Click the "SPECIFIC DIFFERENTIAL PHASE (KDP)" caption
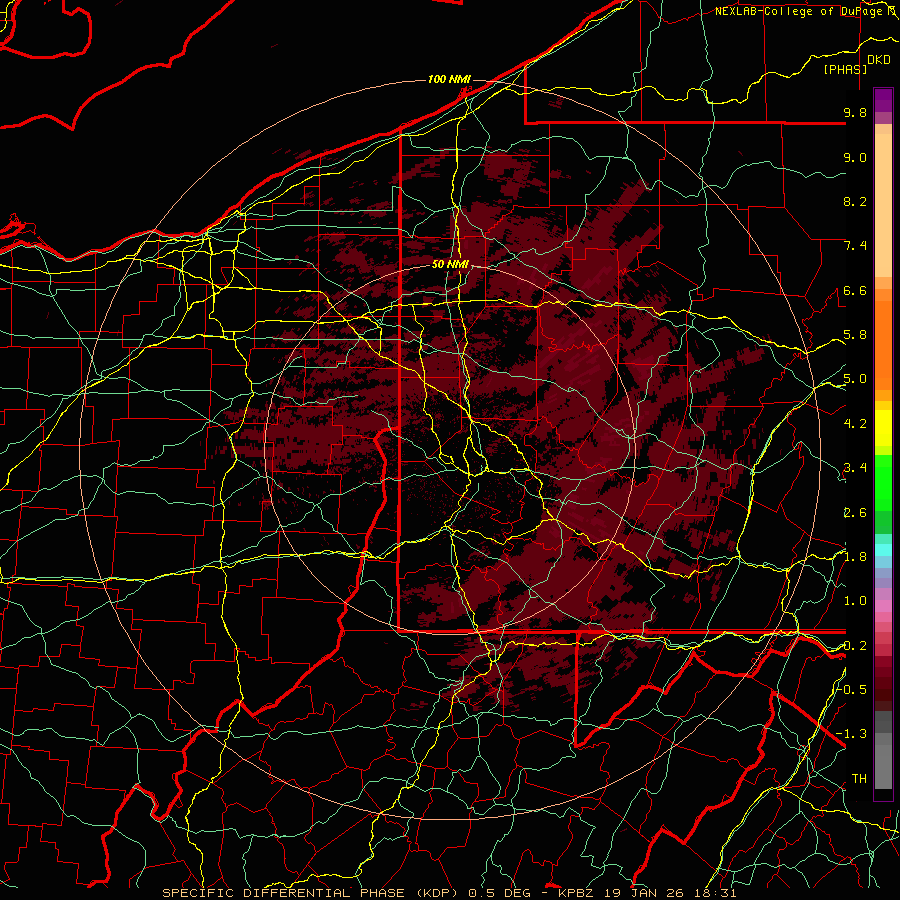900x900 pixels. [x=312, y=893]
